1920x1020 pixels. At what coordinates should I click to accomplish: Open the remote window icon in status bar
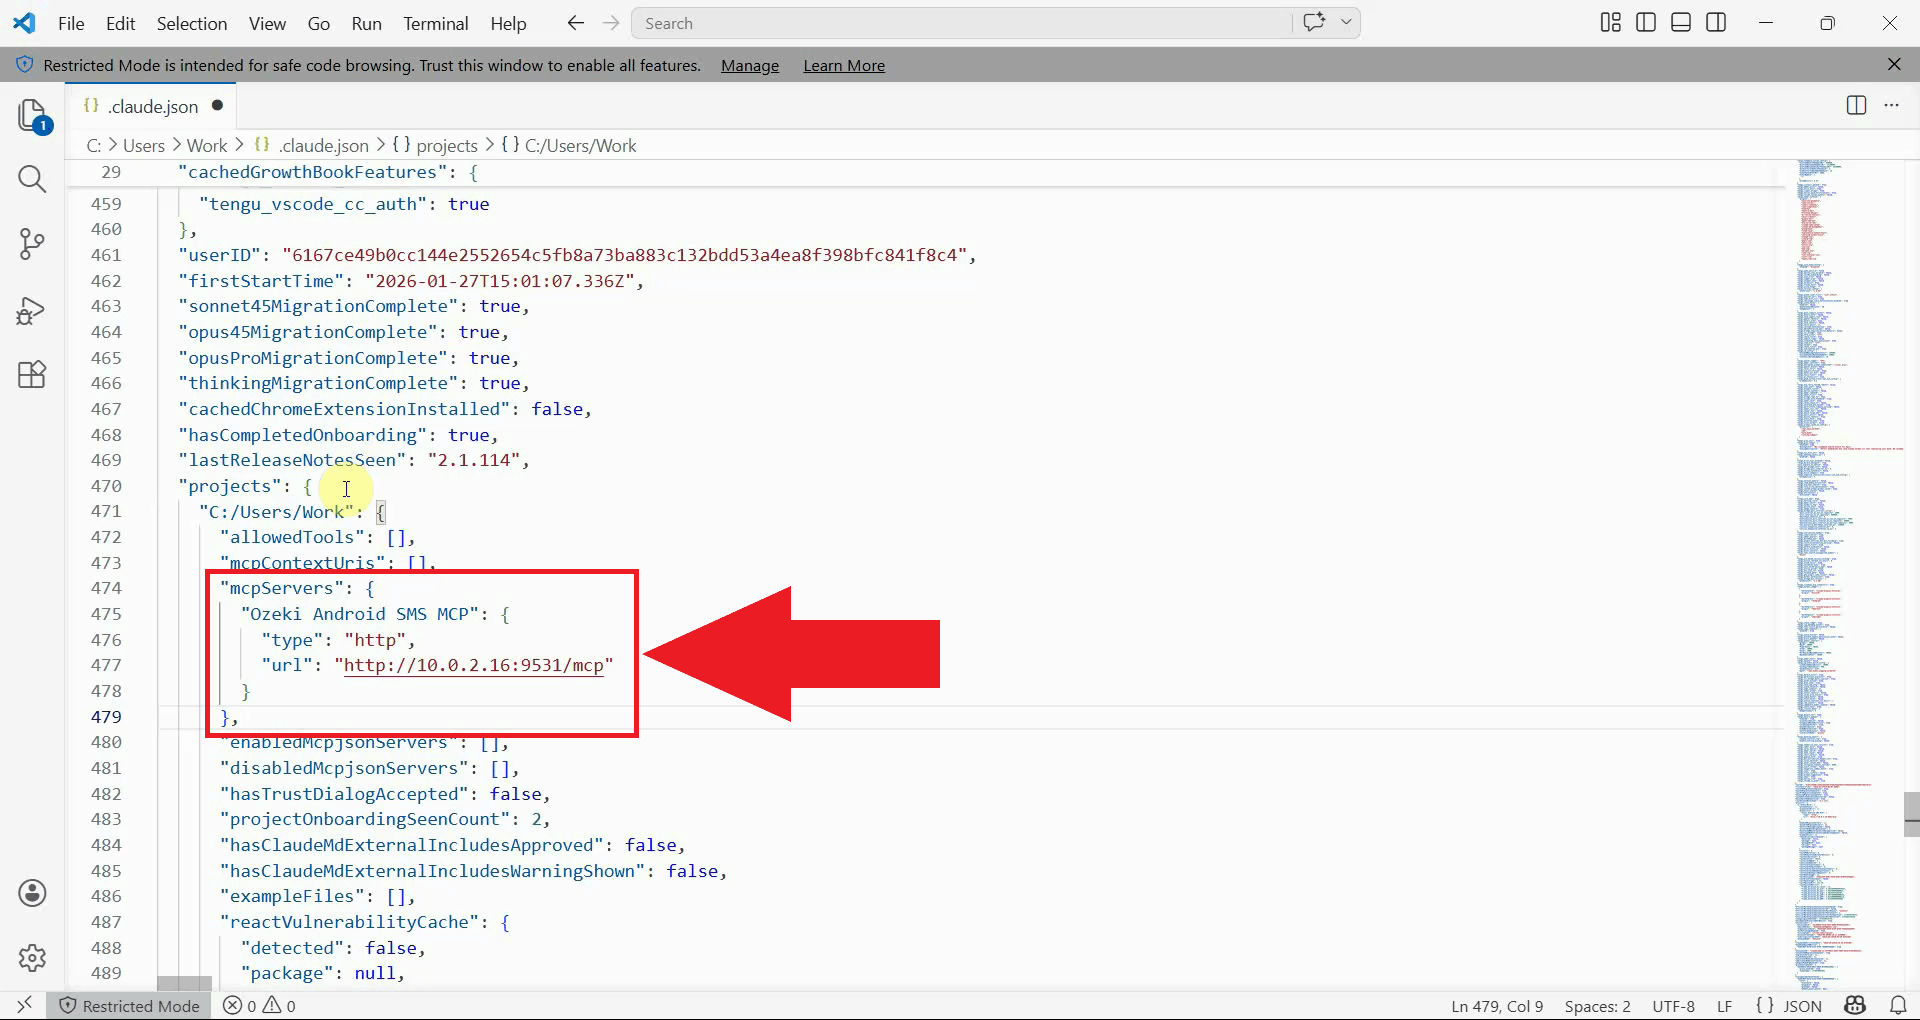tap(25, 1005)
